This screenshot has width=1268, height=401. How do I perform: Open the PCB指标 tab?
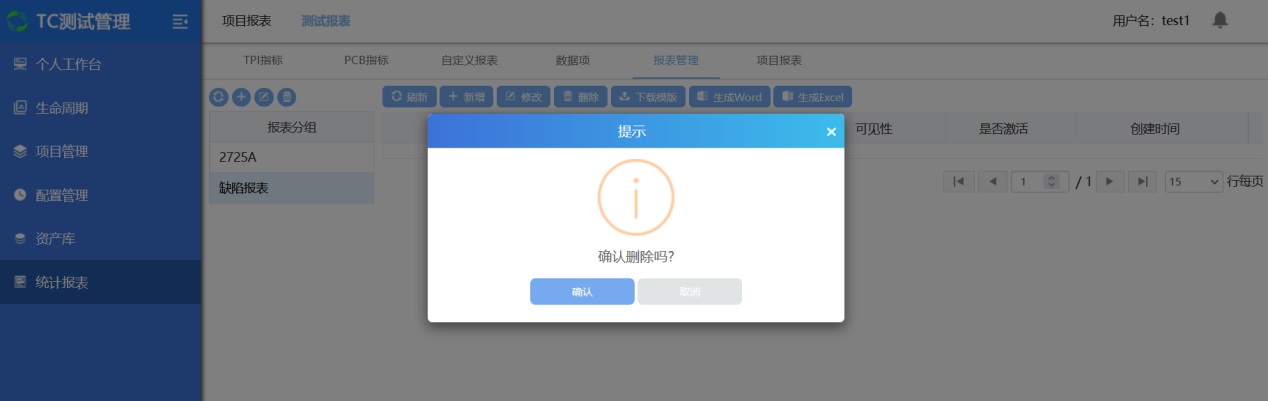366,60
